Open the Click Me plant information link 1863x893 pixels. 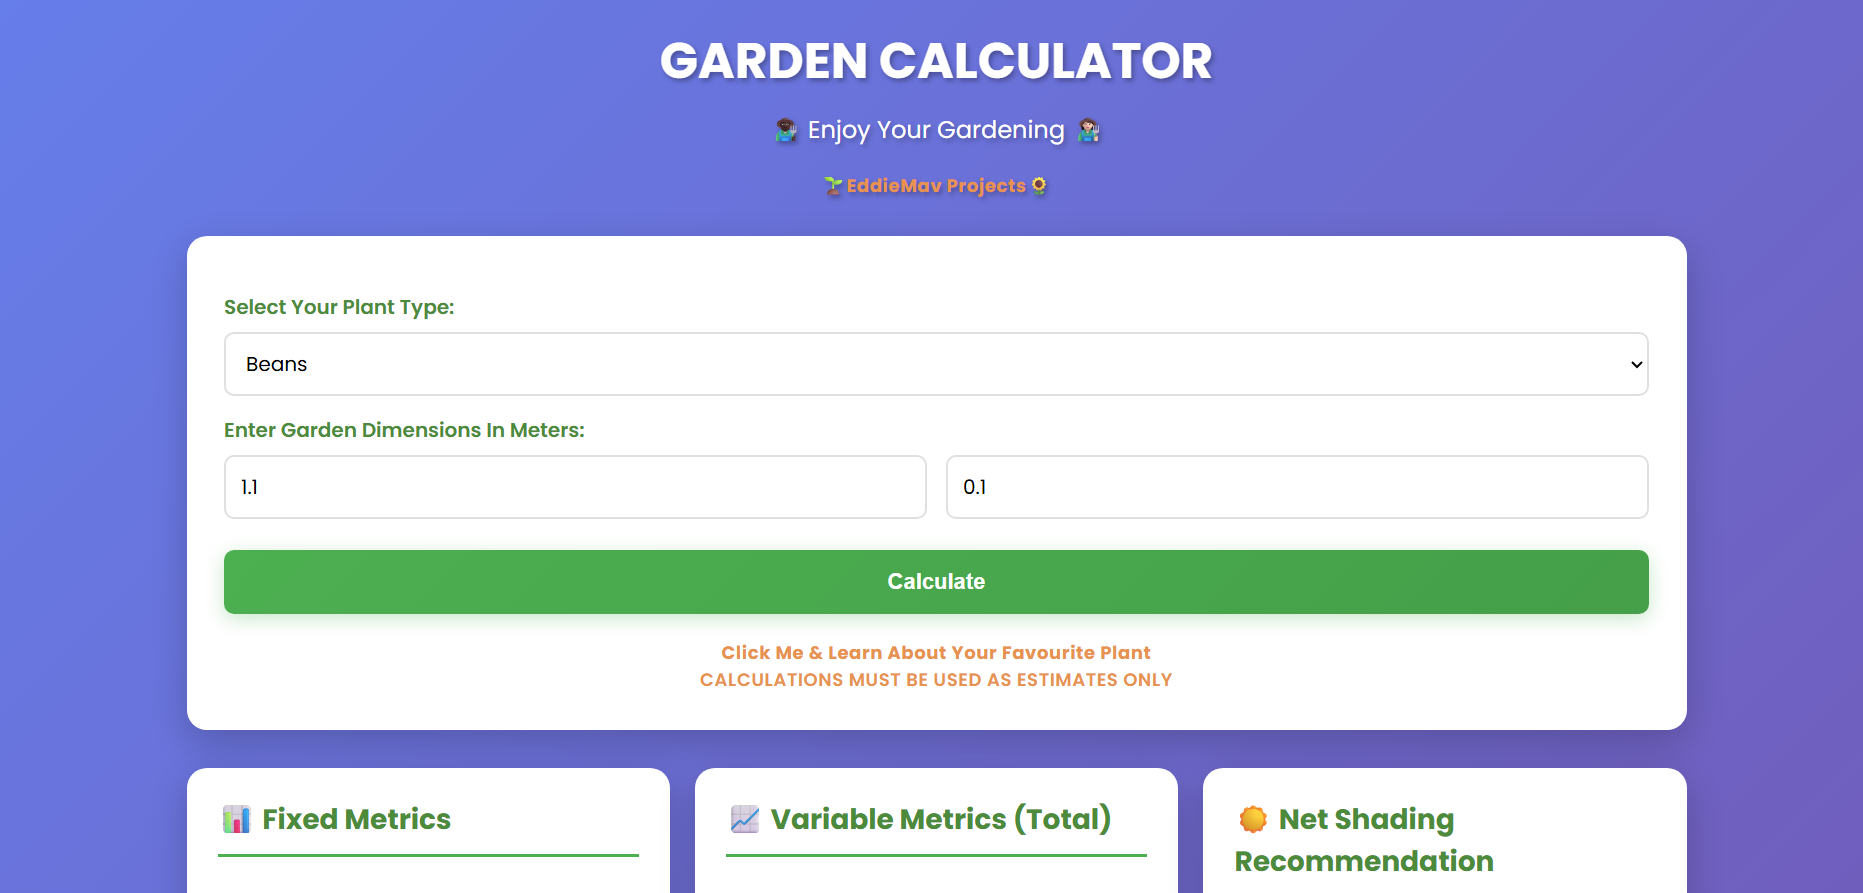pyautogui.click(x=935, y=652)
